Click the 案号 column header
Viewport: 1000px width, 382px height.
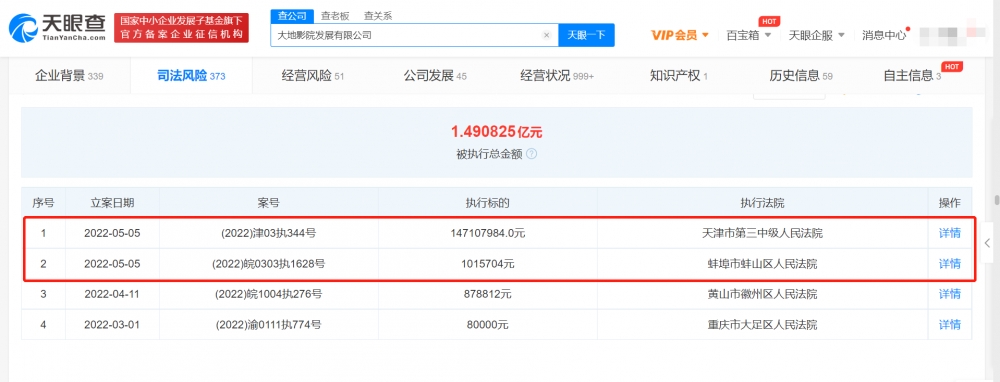pos(268,203)
